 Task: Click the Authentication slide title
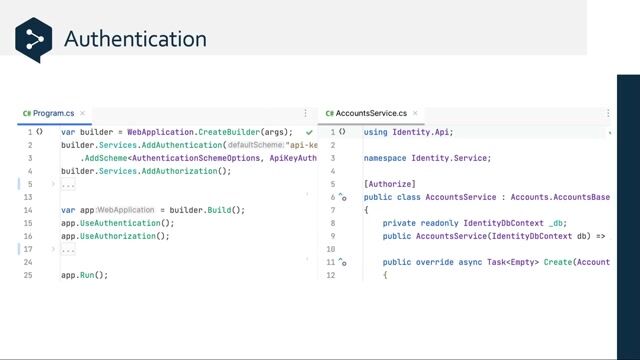[x=136, y=39]
